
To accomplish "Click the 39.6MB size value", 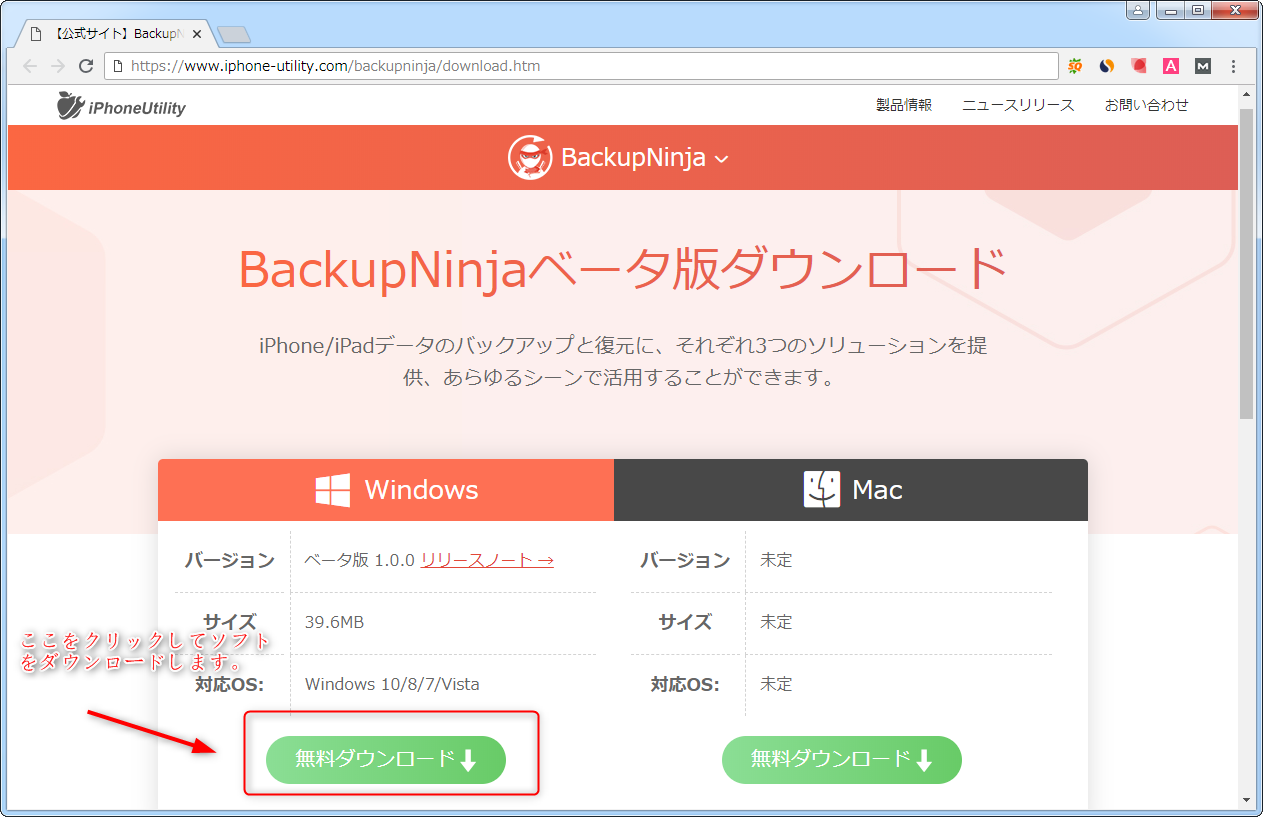I will (x=334, y=622).
